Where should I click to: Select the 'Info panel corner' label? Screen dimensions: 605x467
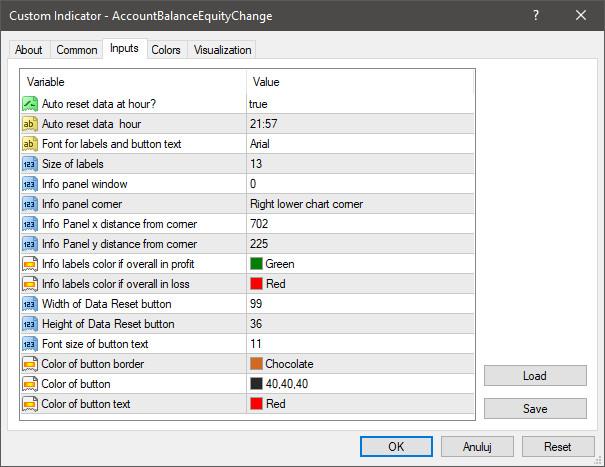click(x=82, y=204)
